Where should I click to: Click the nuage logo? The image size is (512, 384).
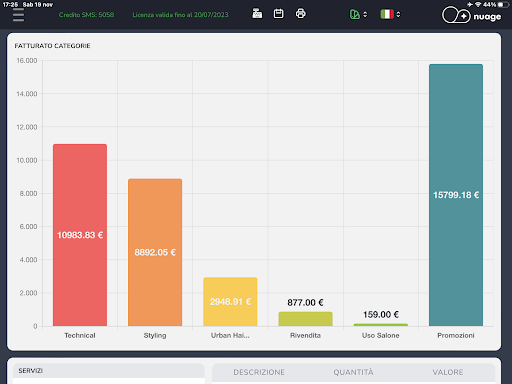coord(472,16)
